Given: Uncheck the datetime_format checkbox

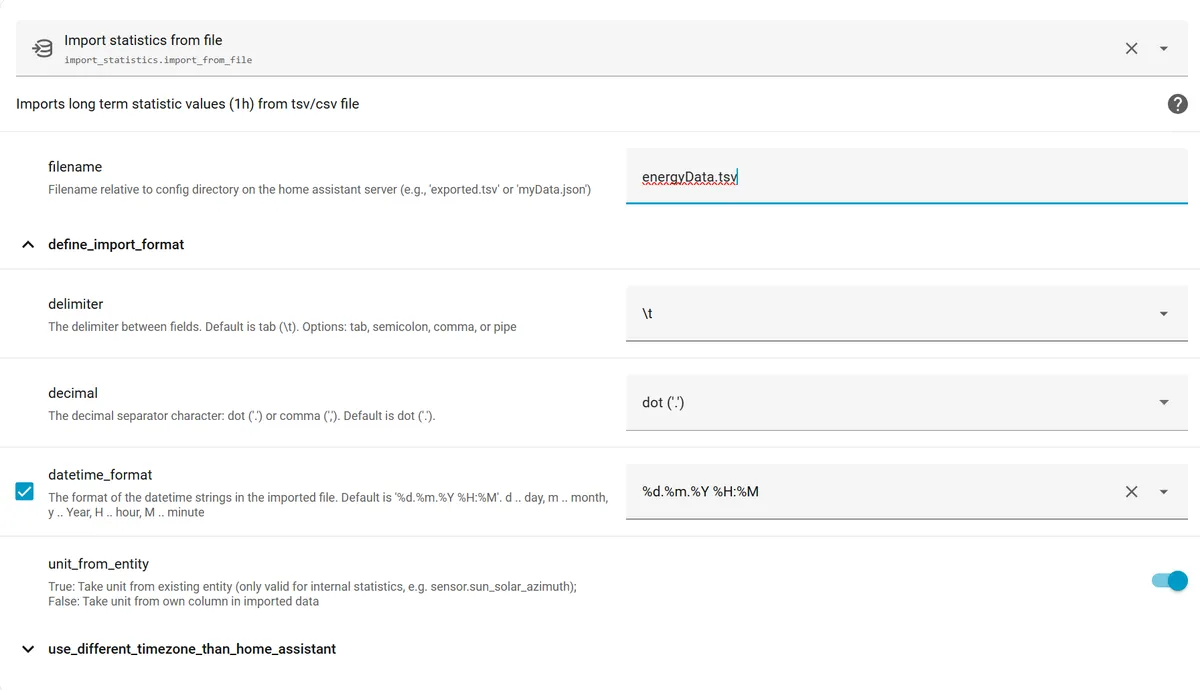Looking at the screenshot, I should coord(25,491).
